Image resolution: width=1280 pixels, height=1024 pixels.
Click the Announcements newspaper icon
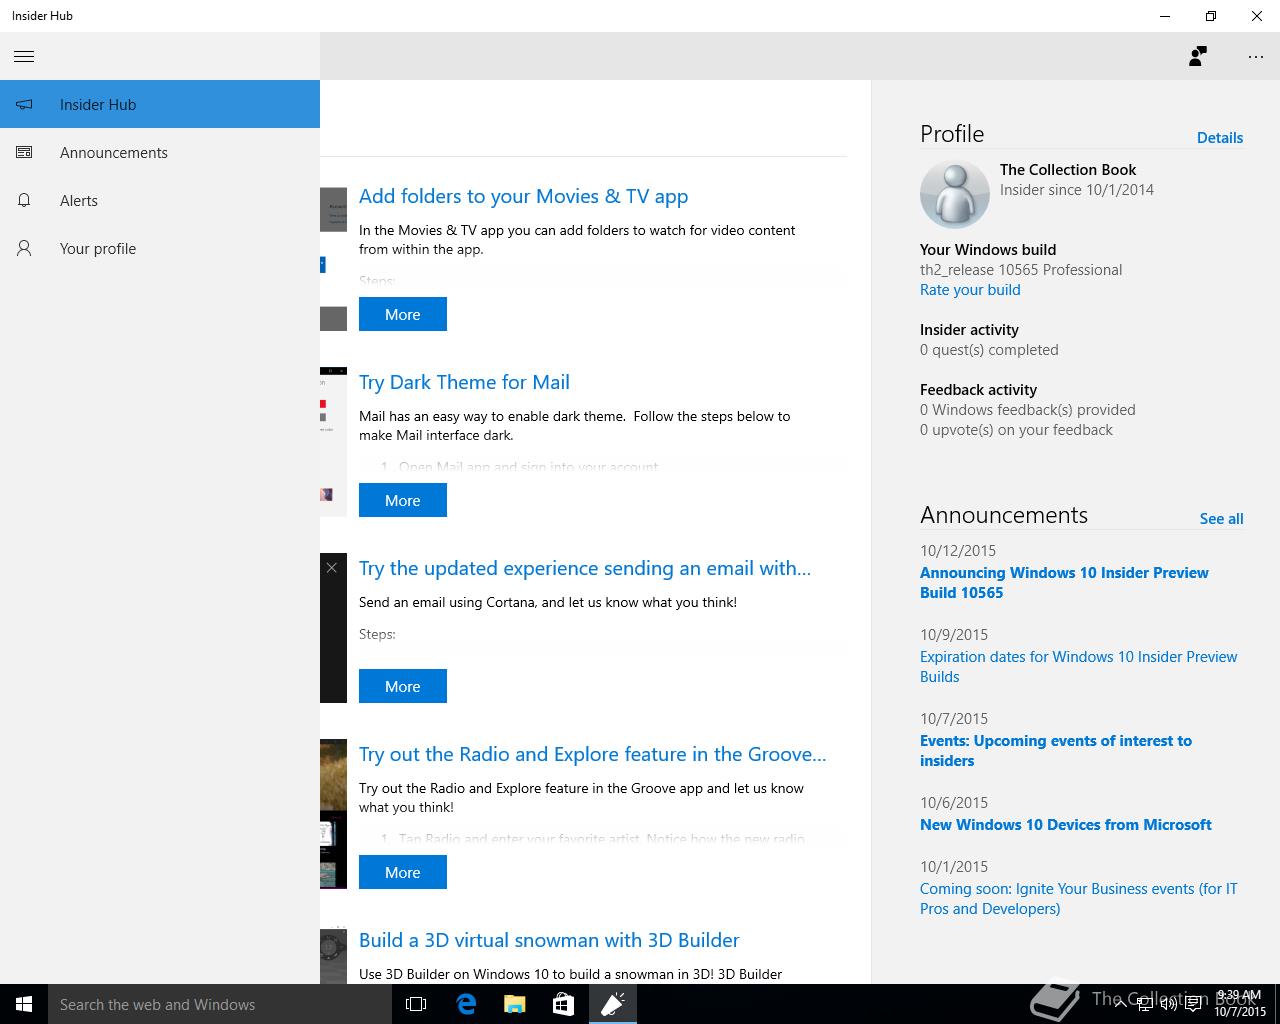(24, 153)
